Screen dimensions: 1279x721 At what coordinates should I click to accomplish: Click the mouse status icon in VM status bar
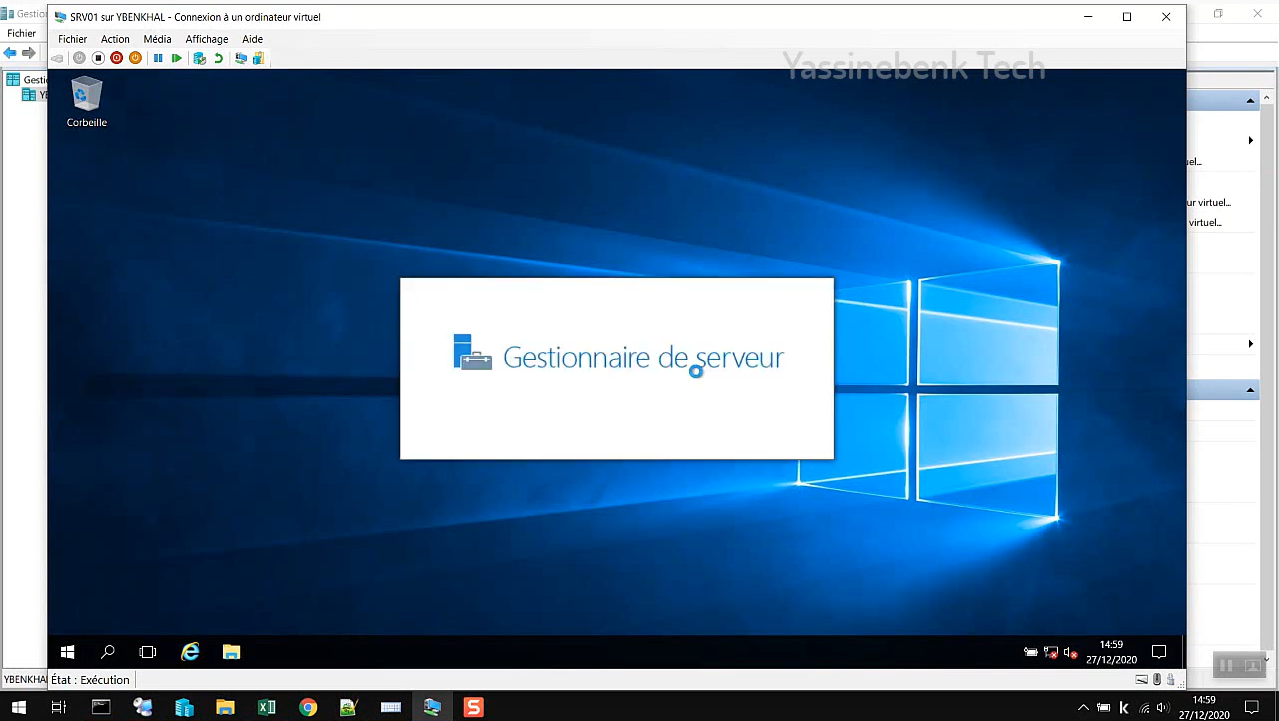[1157, 680]
